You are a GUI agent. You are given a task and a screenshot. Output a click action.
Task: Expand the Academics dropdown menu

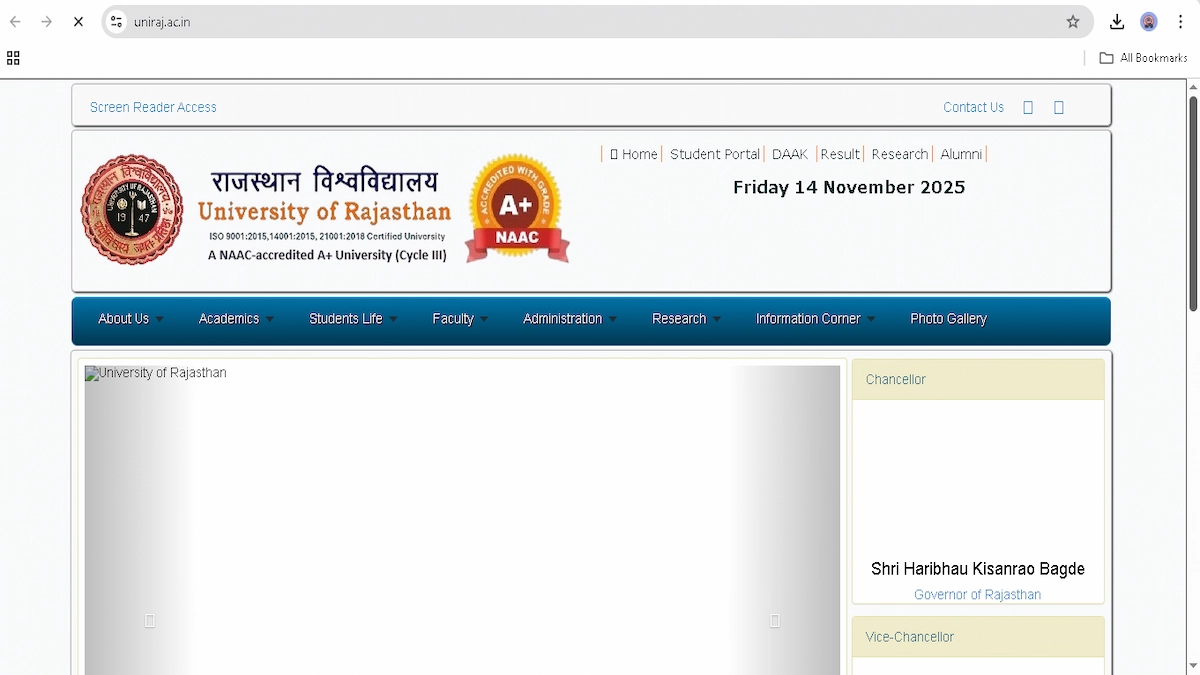pos(236,319)
